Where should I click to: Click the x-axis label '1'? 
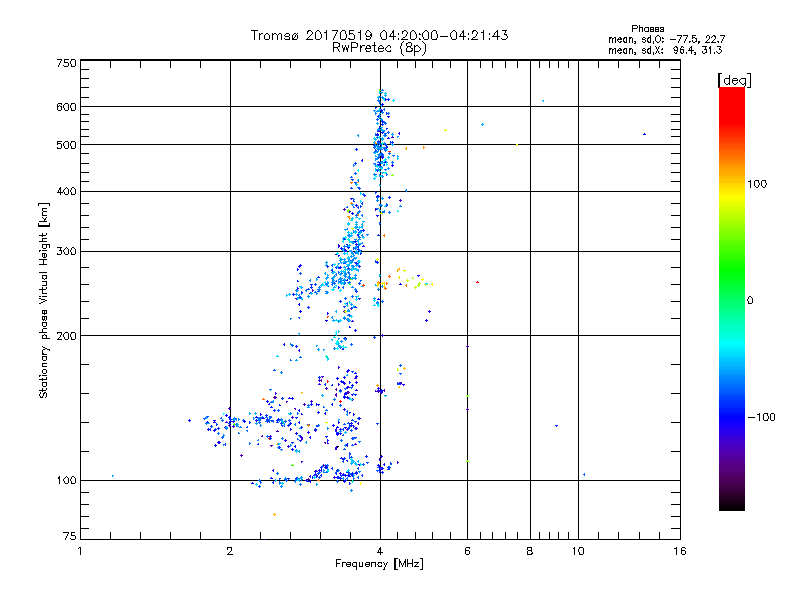click(80, 551)
